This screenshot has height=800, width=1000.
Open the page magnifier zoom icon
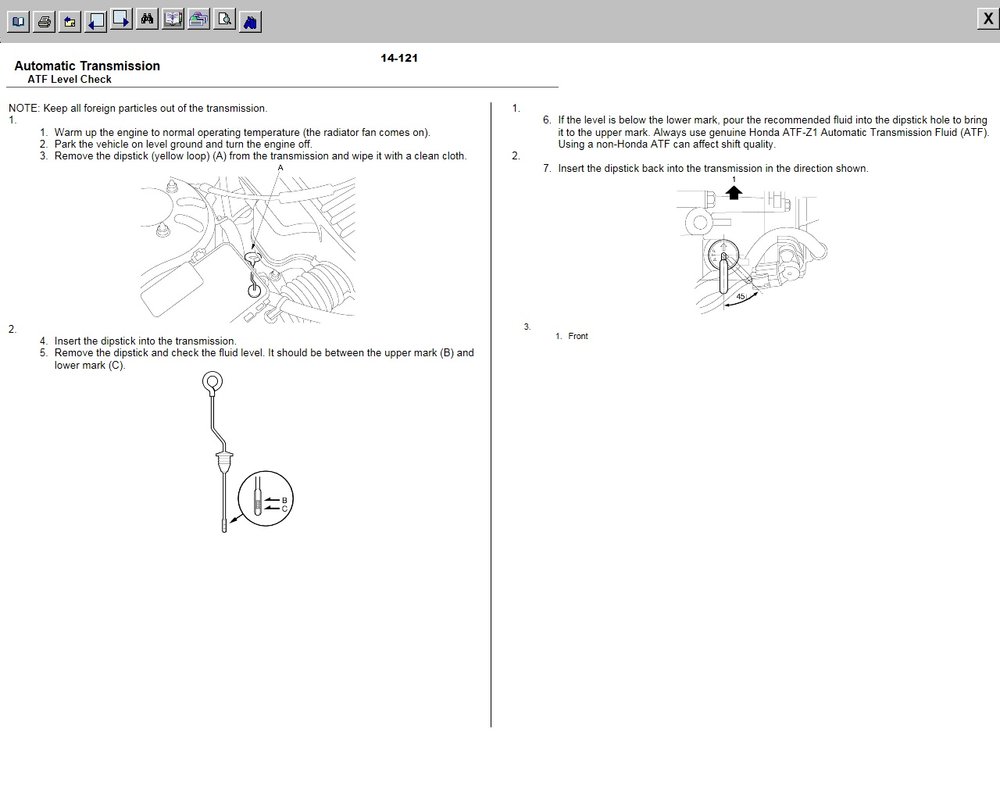tap(224, 19)
